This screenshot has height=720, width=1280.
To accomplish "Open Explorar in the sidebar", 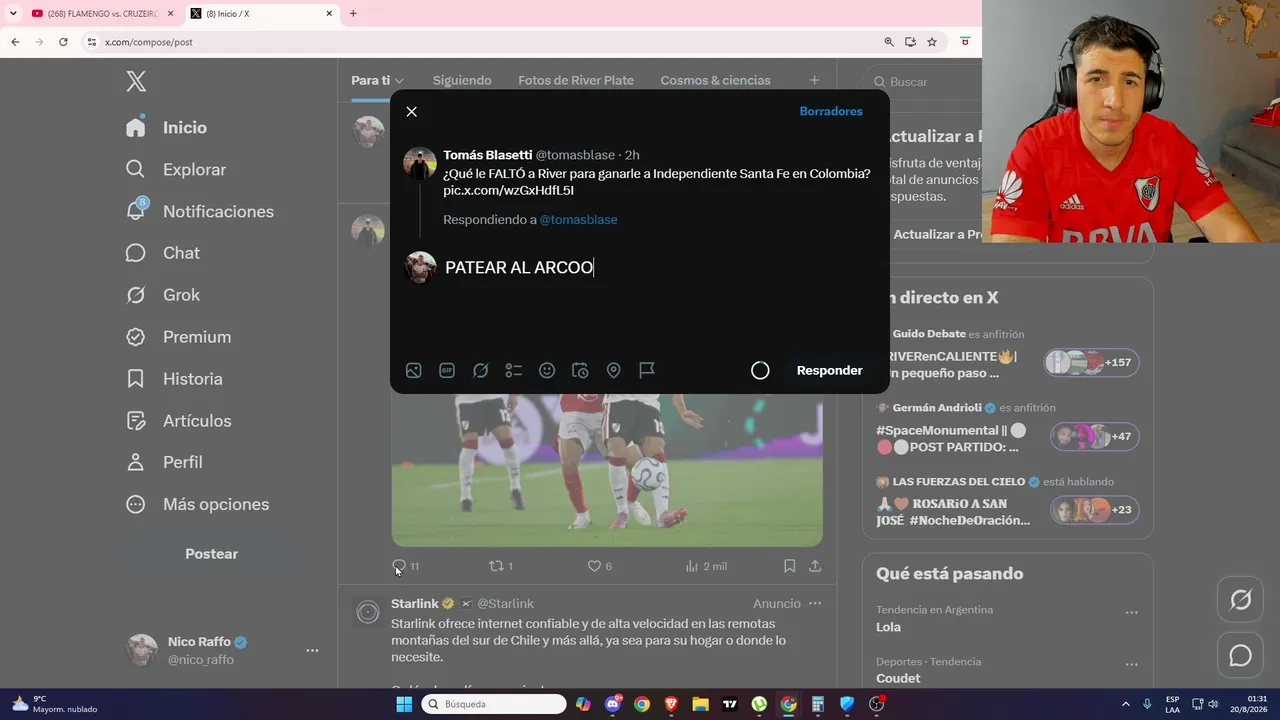I will click(x=176, y=170).
